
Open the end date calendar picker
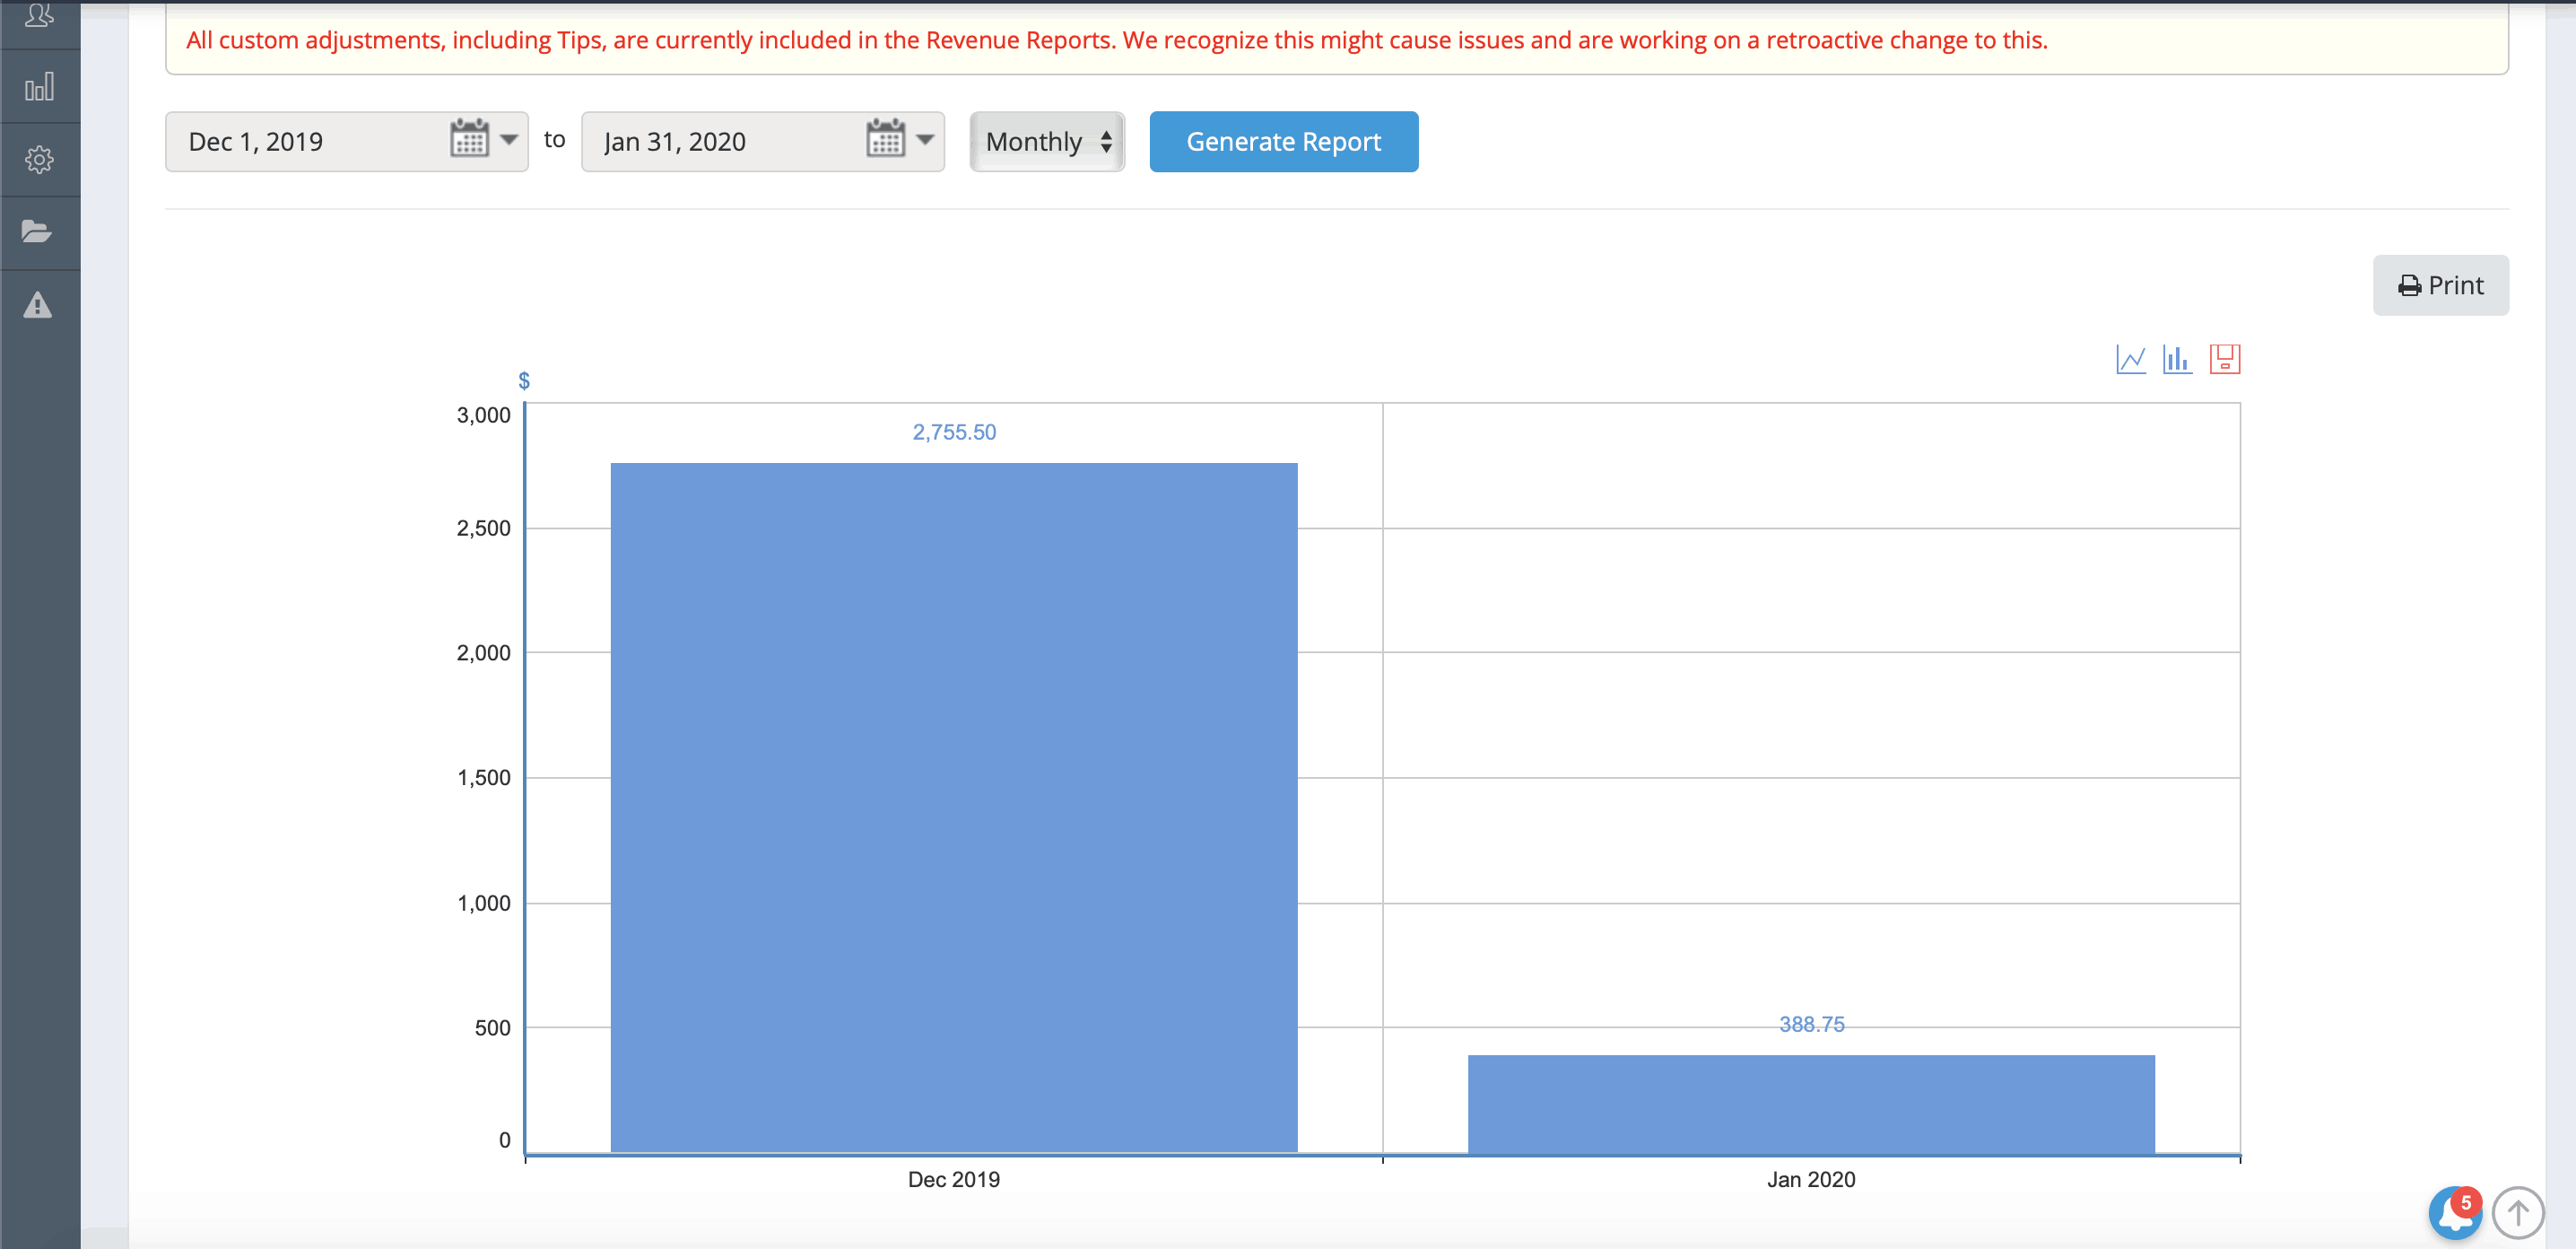pyautogui.click(x=885, y=140)
